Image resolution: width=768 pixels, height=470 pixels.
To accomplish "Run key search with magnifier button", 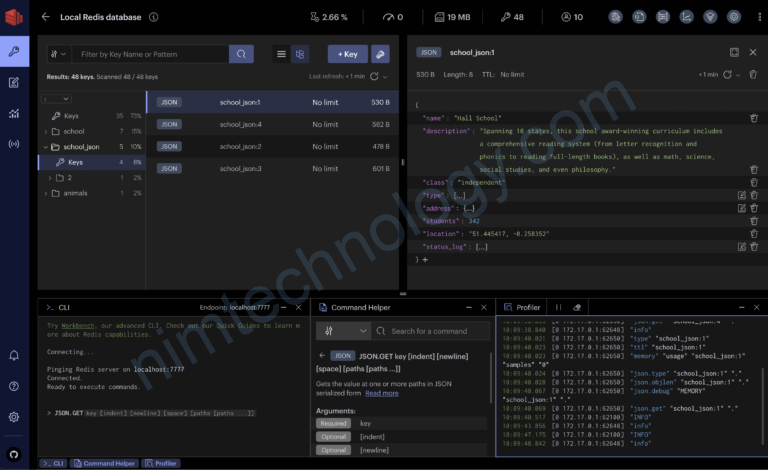I will click(x=241, y=54).
